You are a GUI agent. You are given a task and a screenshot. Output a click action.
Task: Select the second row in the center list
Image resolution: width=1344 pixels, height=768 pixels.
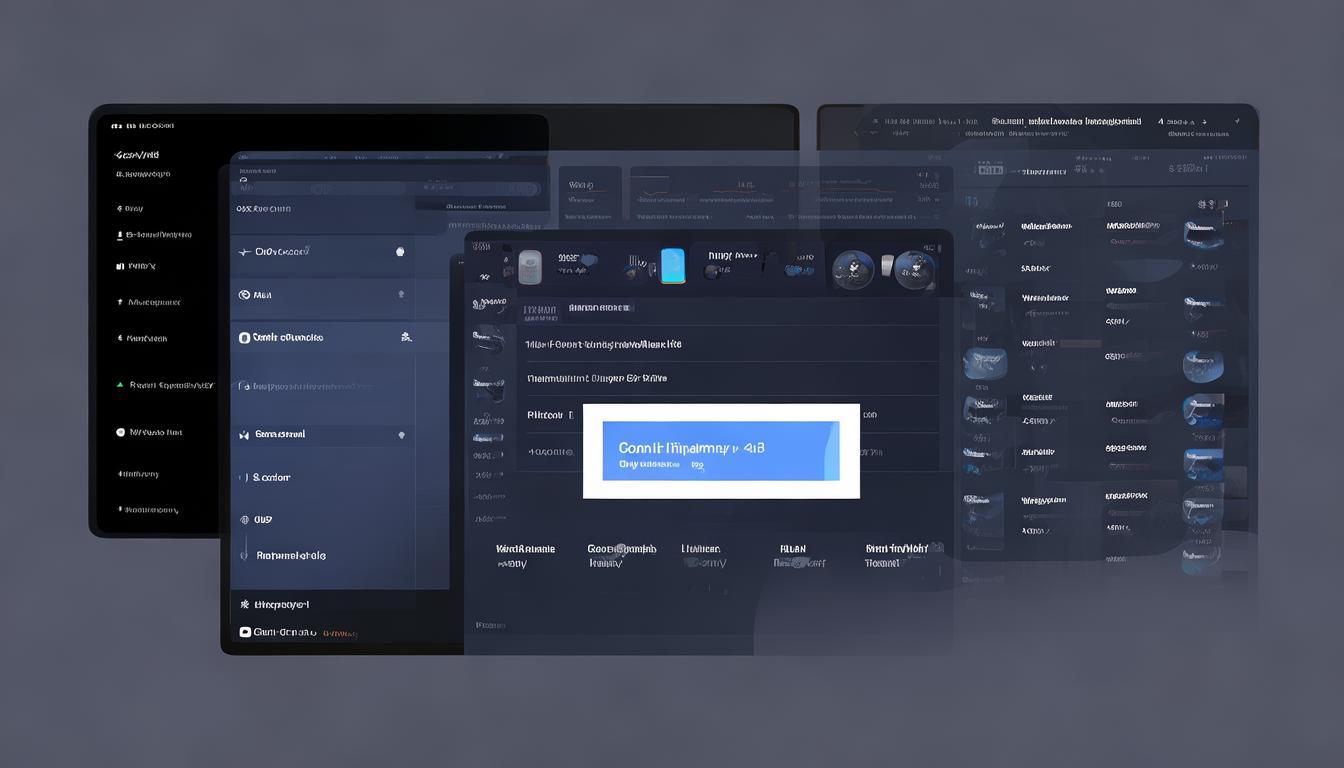click(x=597, y=379)
